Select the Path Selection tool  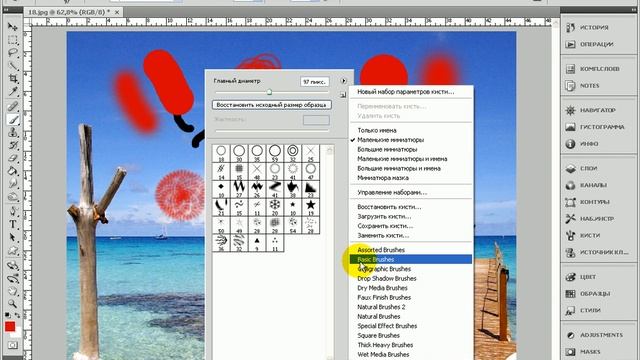click(13, 238)
